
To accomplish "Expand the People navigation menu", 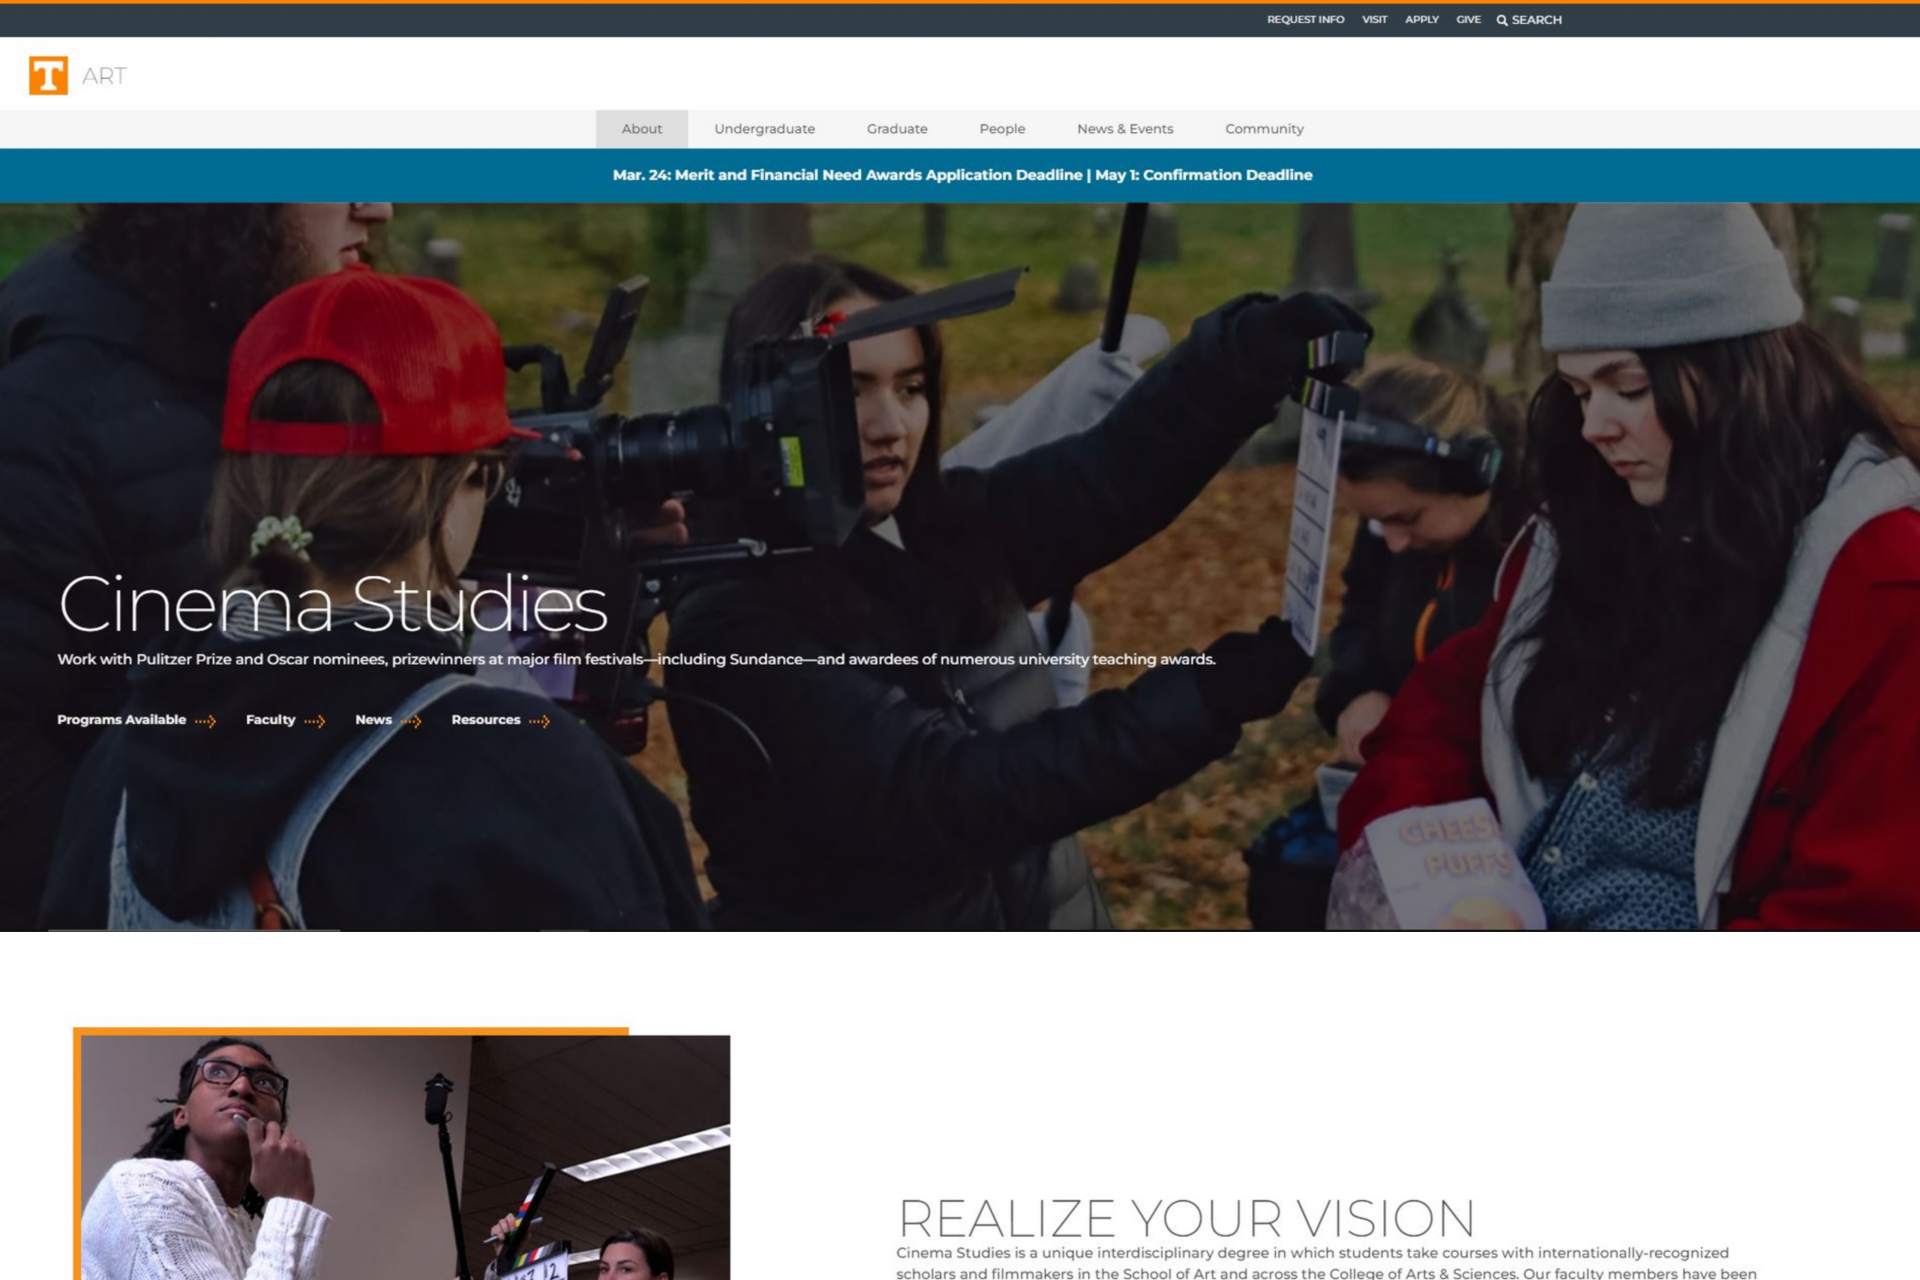I will [x=1002, y=129].
